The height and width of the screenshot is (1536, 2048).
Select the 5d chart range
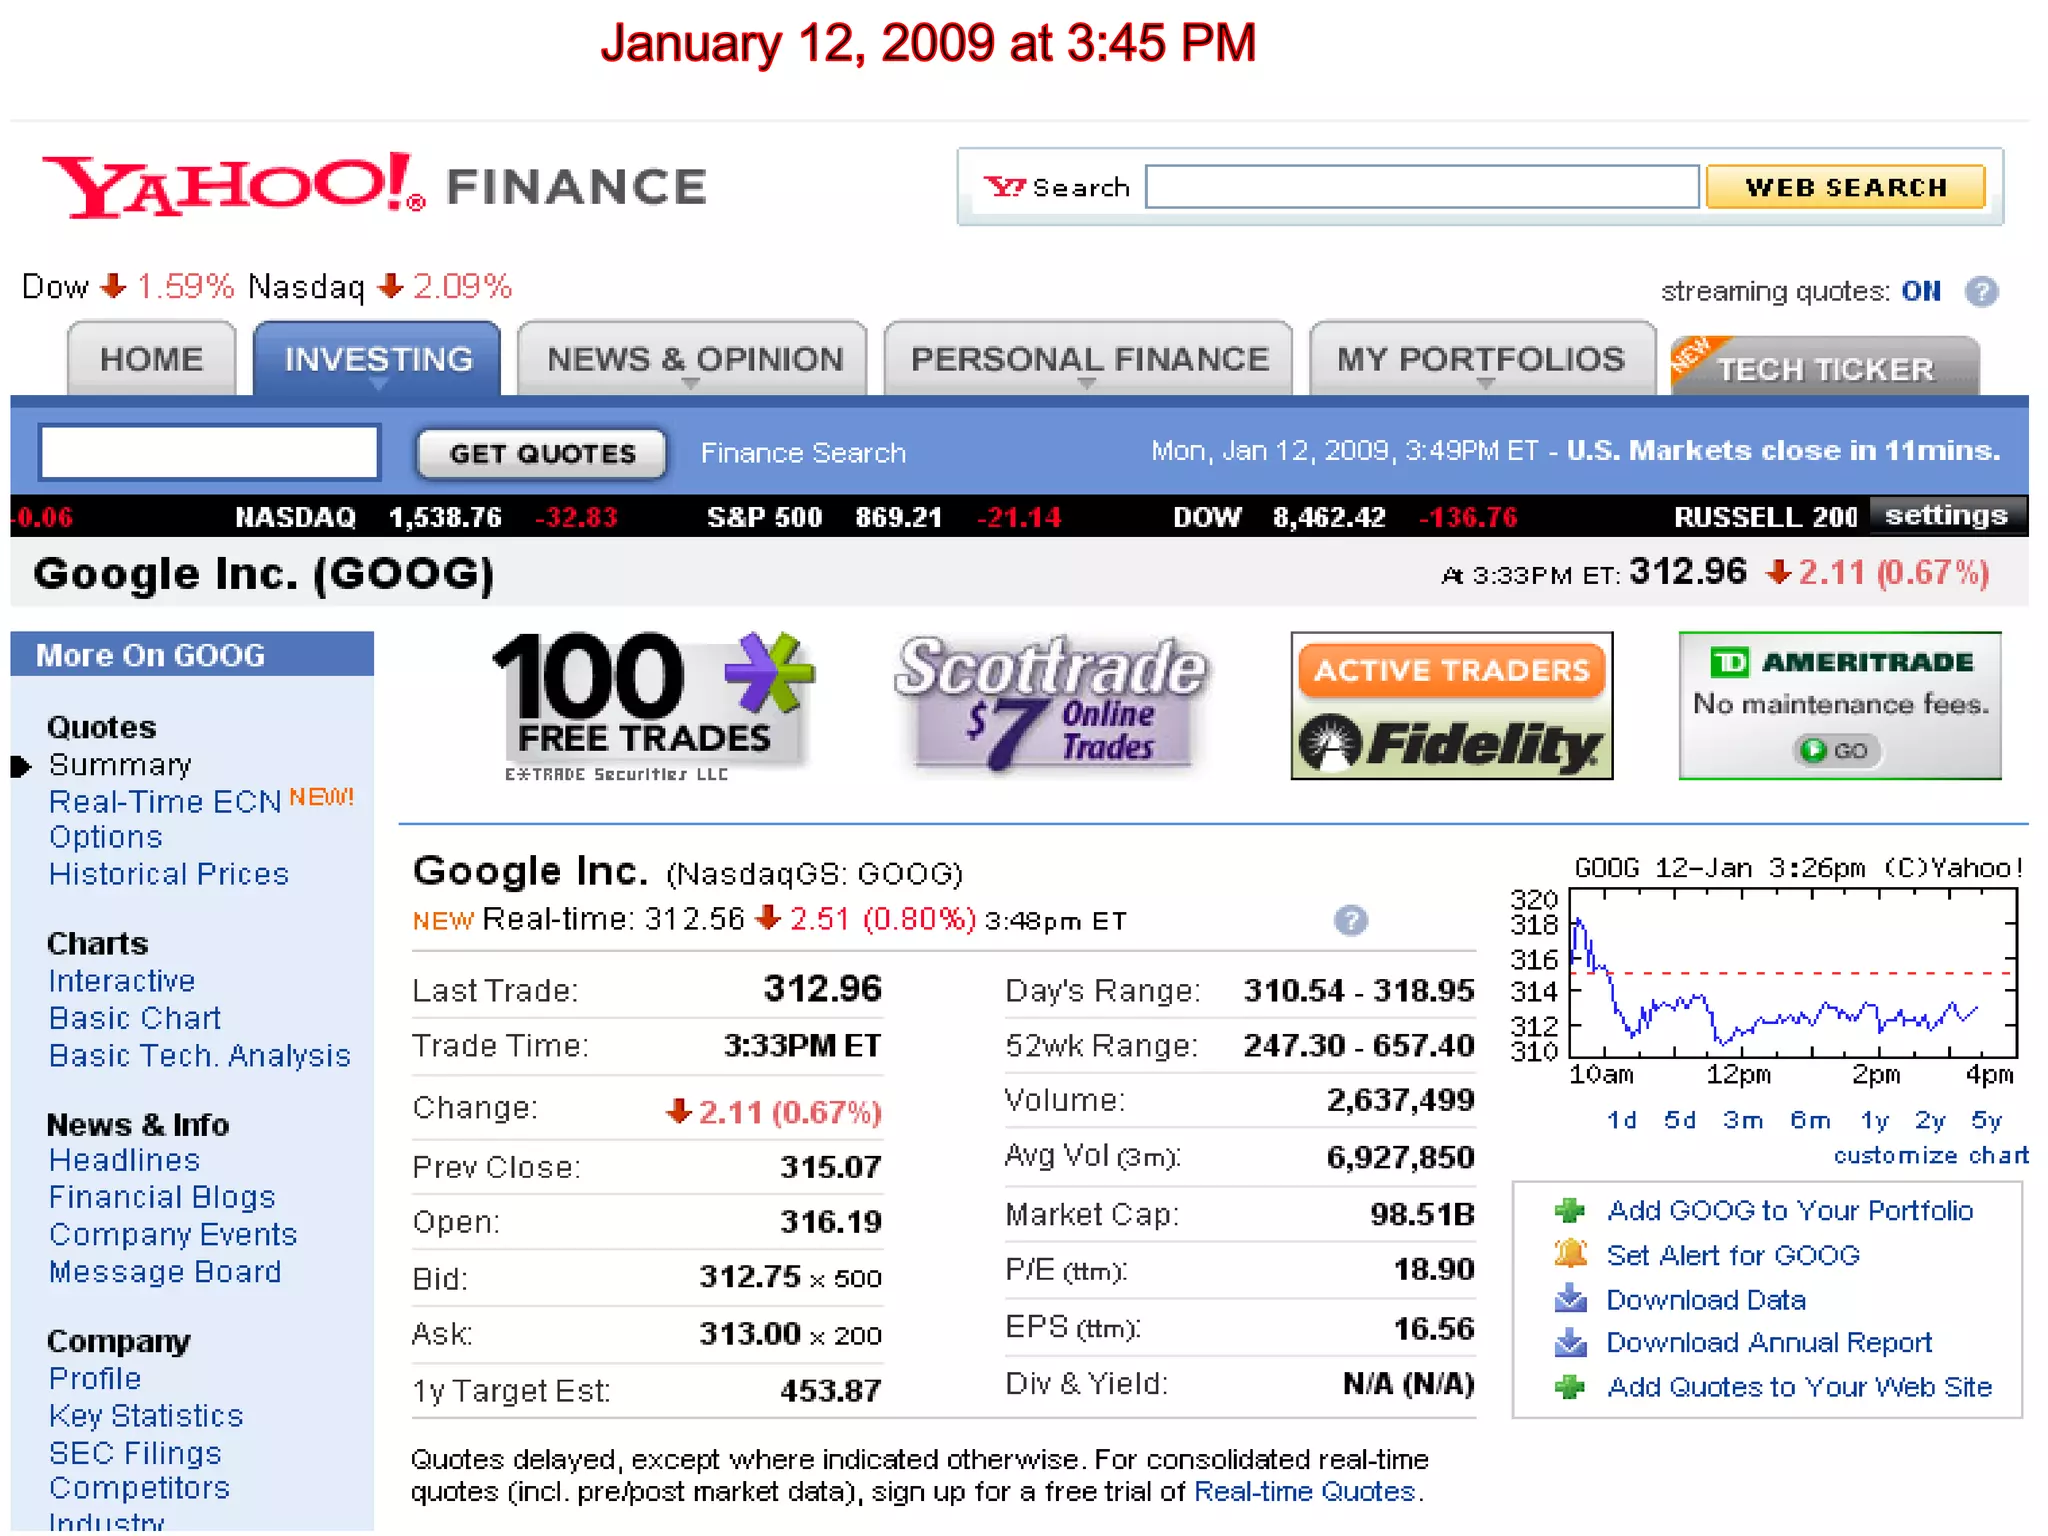click(x=1680, y=1120)
